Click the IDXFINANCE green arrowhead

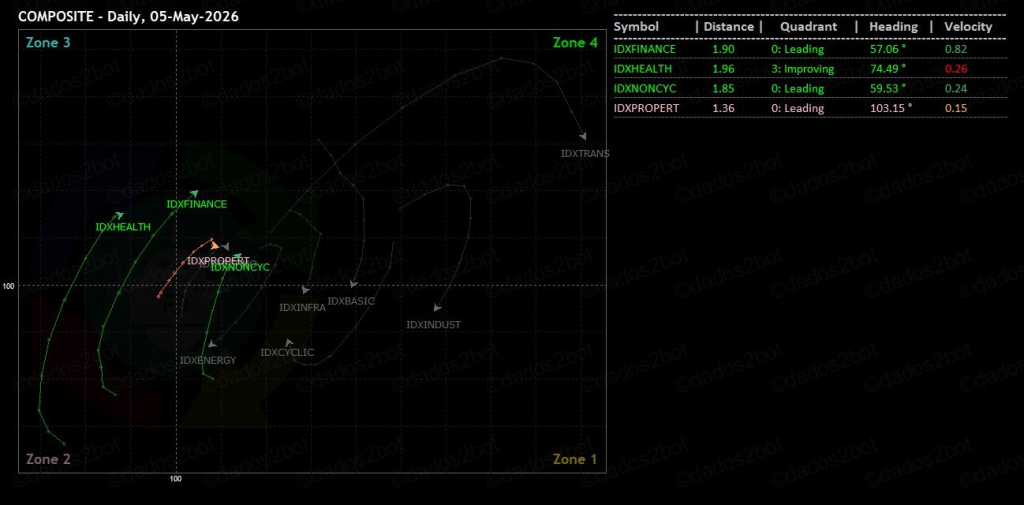click(x=194, y=193)
